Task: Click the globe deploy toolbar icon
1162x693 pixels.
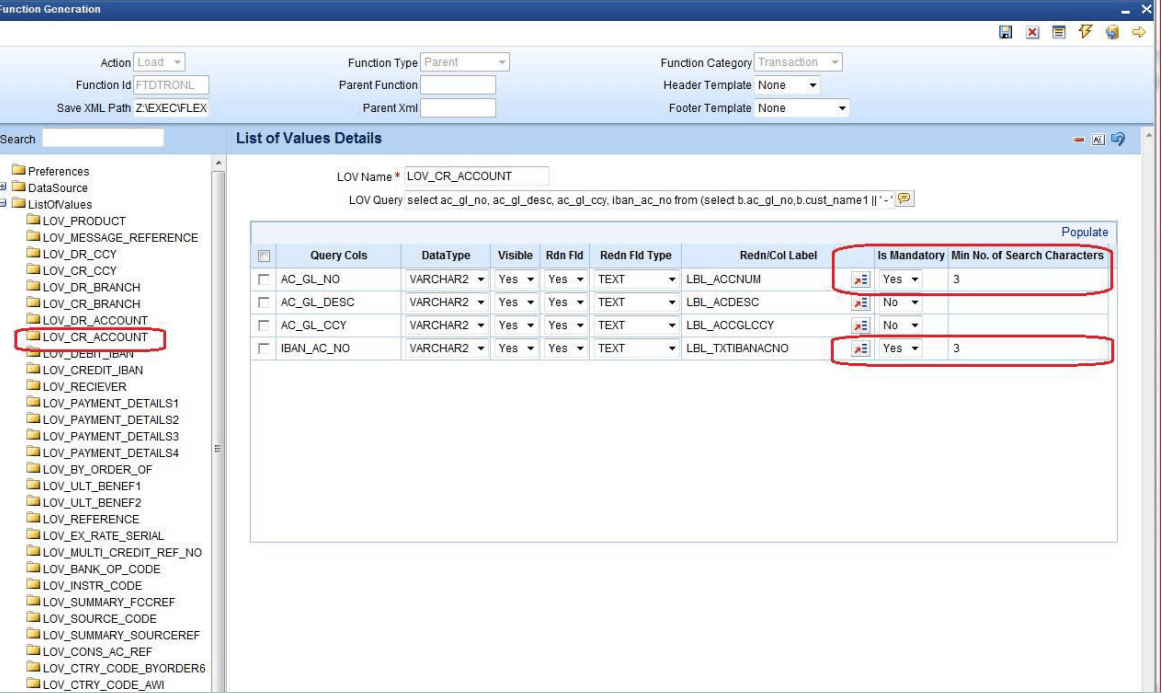Action: click(1112, 32)
